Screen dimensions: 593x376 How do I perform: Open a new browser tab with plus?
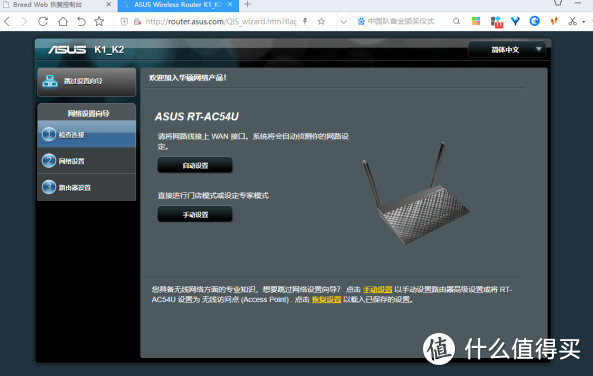(x=247, y=5)
